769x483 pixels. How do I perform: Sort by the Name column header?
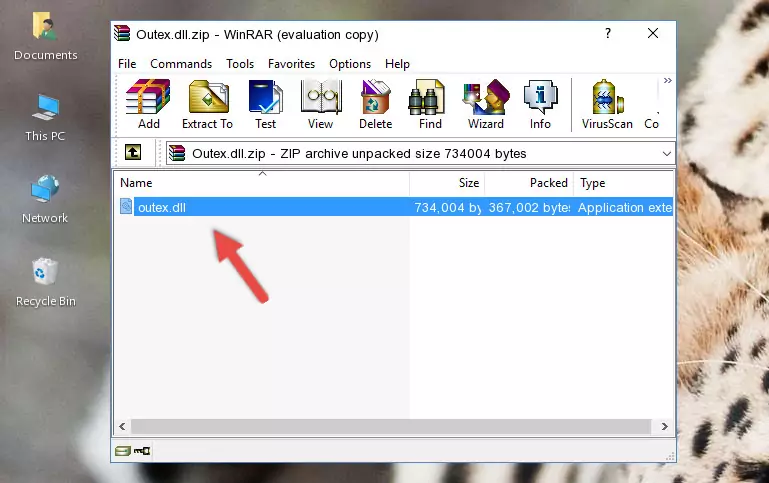click(x=262, y=183)
